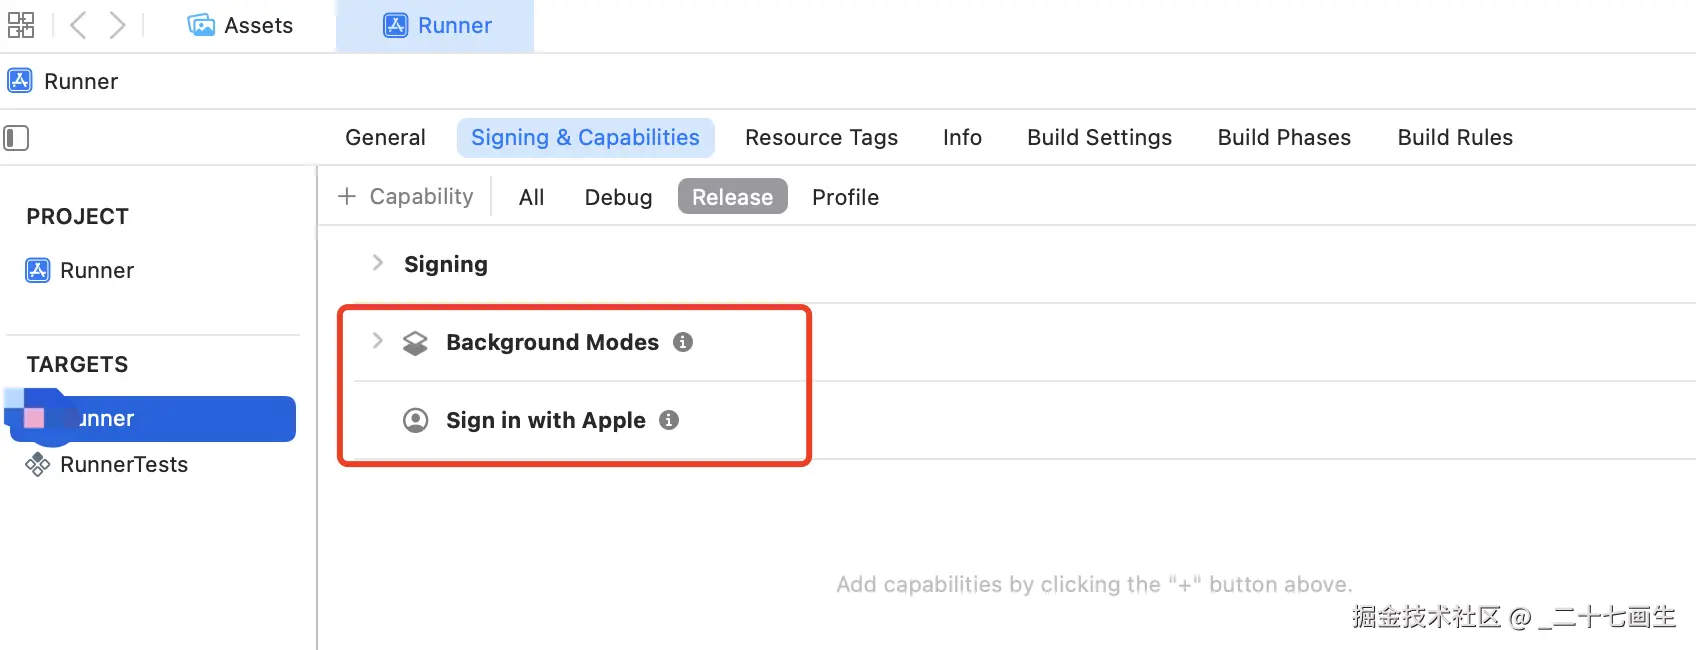The image size is (1696, 650).
Task: Expand the Signing section
Action: coord(377,263)
